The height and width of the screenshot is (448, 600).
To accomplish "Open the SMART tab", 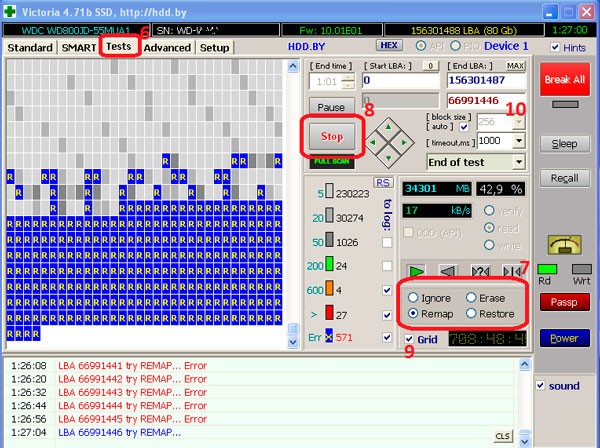I will pos(78,48).
